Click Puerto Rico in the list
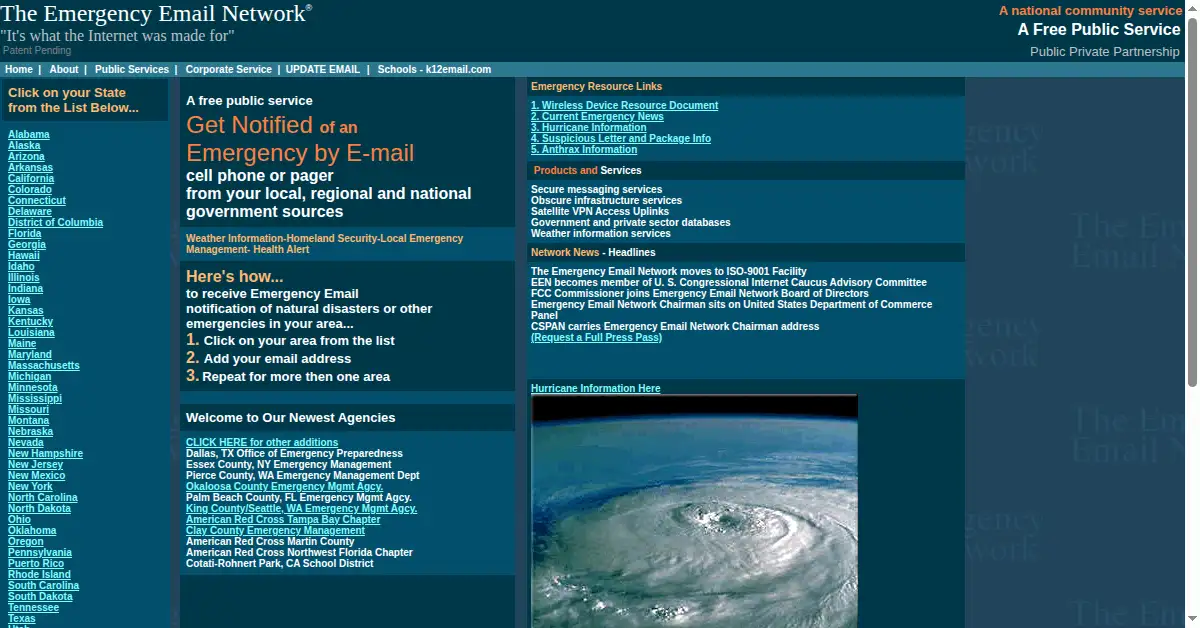This screenshot has height=628, width=1200. [x=36, y=563]
